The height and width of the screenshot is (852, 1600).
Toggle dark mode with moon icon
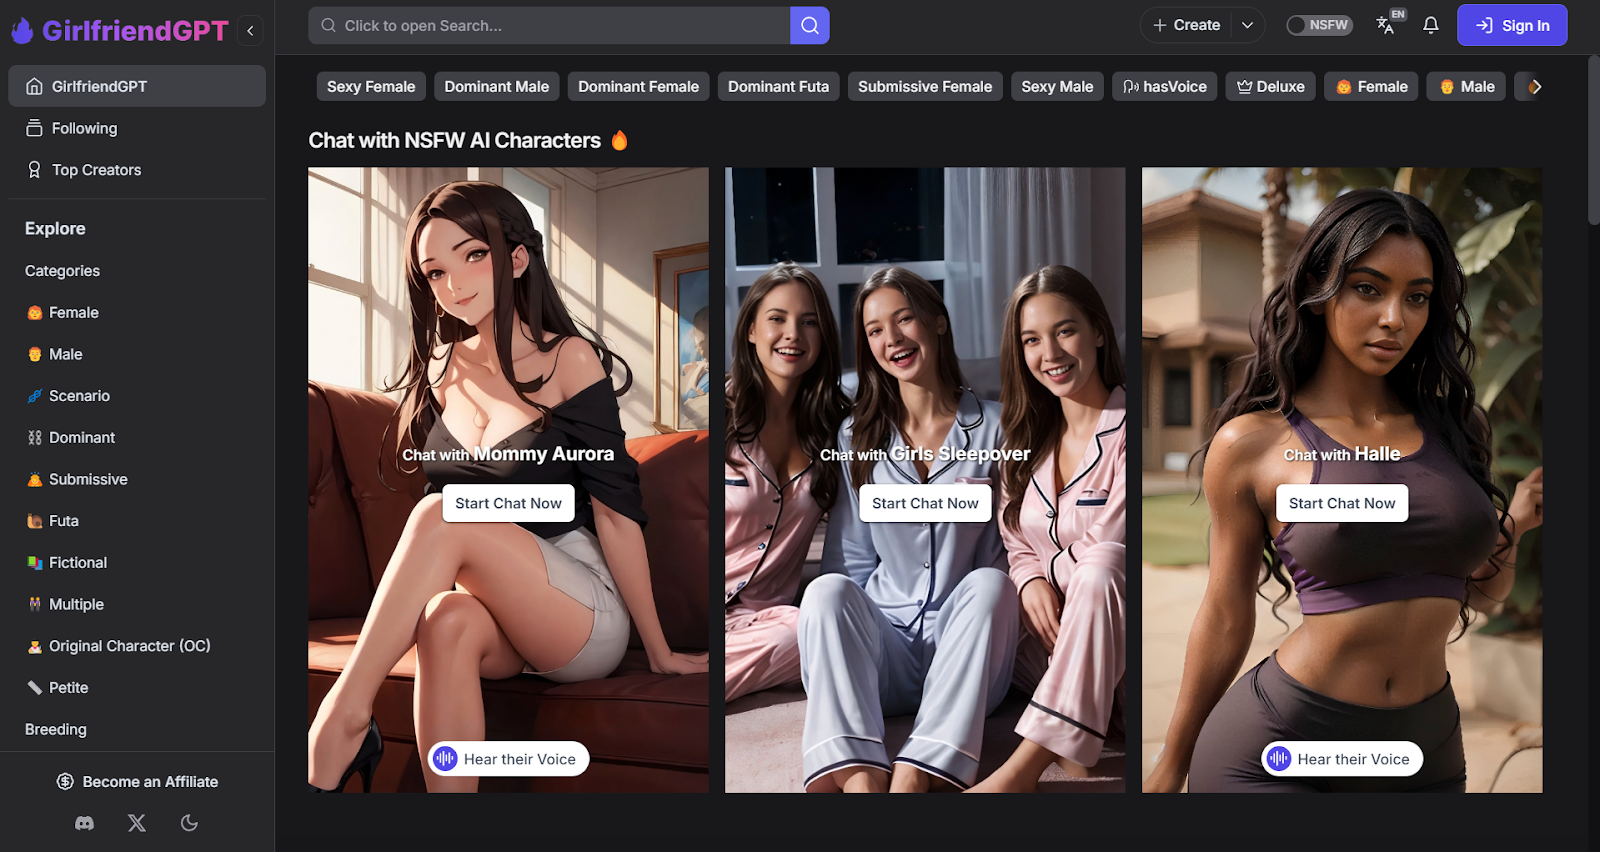coord(189,823)
